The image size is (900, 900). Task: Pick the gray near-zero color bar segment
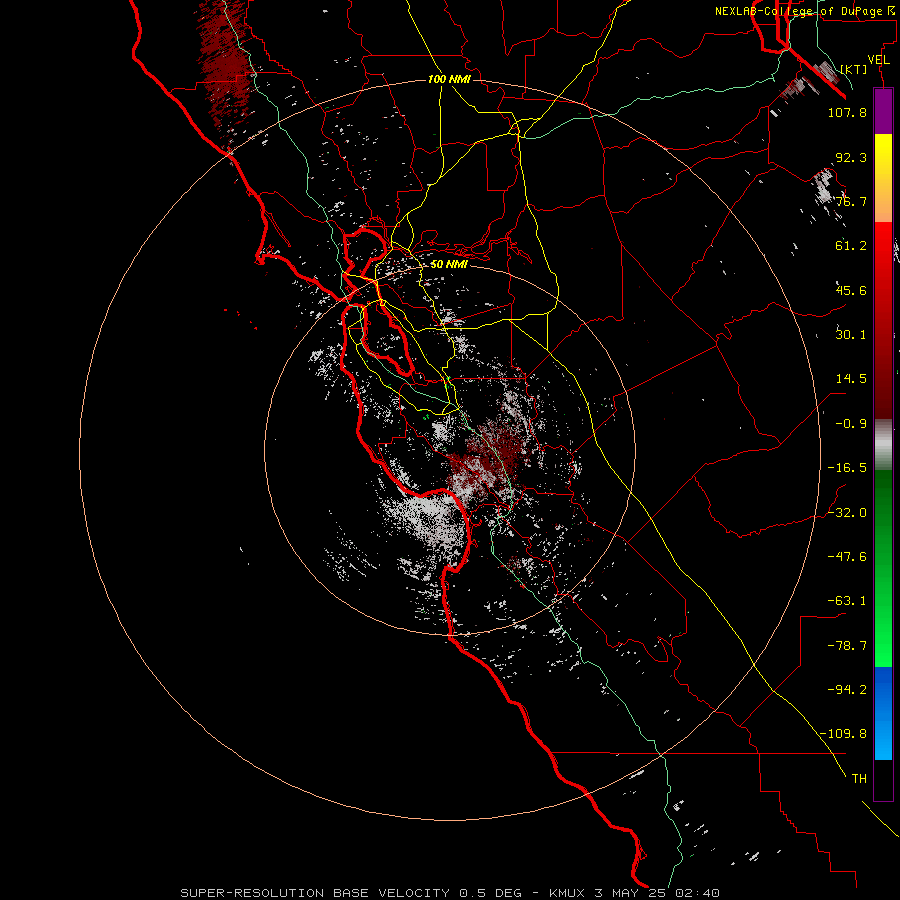[883, 442]
